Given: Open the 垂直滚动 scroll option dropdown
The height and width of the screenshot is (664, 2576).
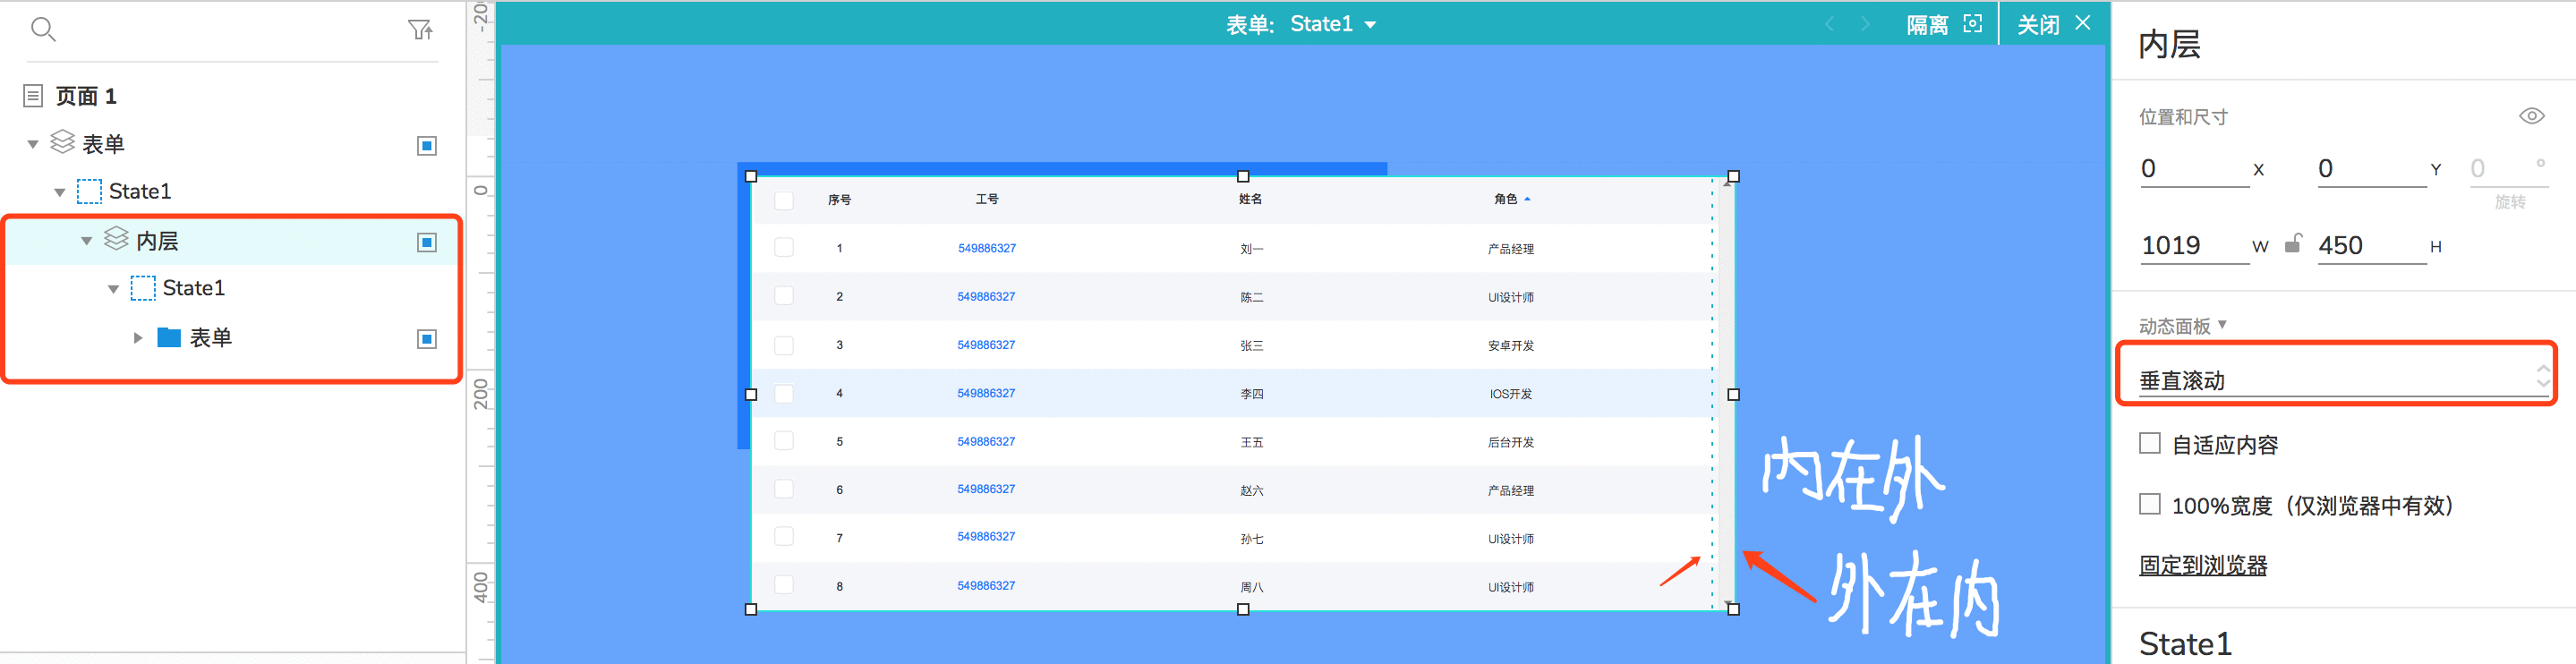Looking at the screenshot, I should (2343, 380).
